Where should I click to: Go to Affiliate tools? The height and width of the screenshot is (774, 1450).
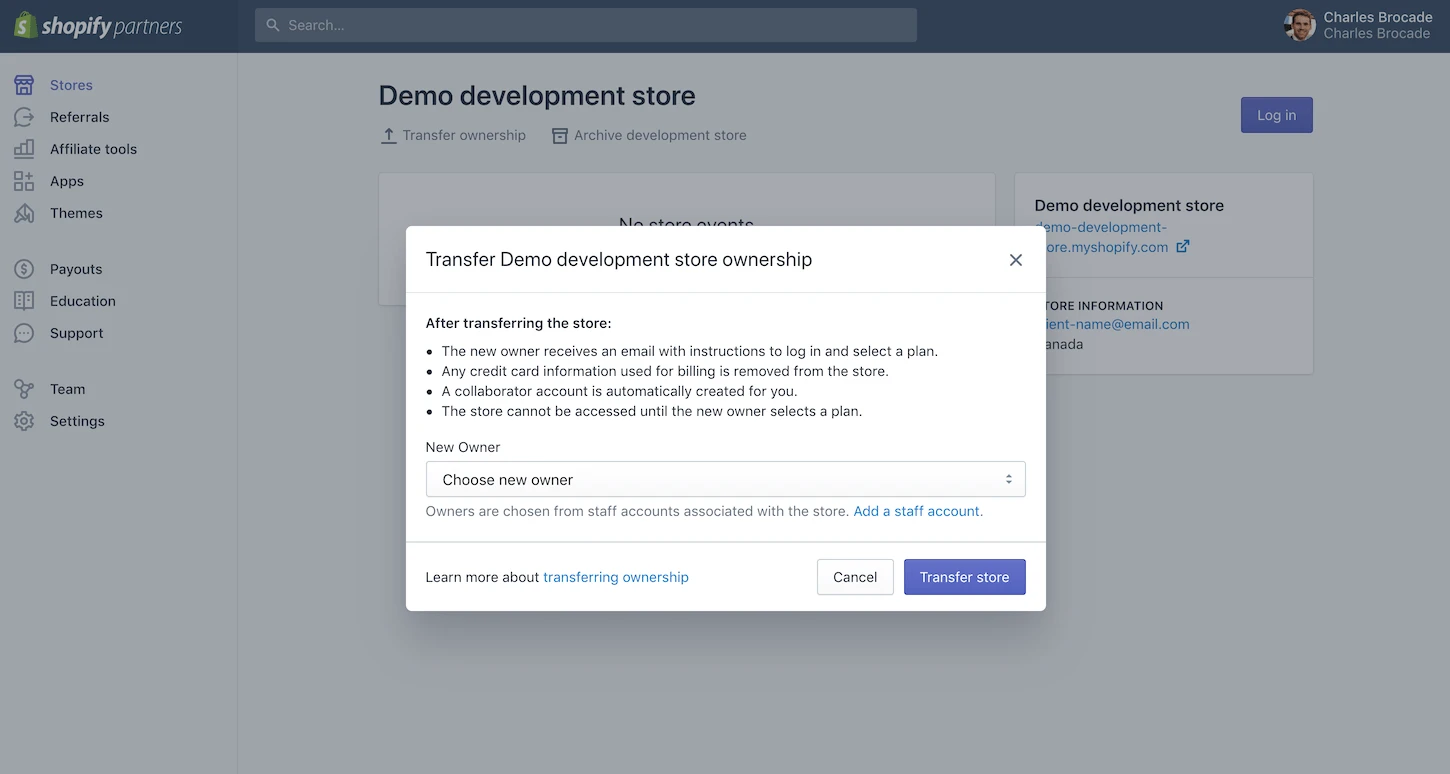click(94, 149)
